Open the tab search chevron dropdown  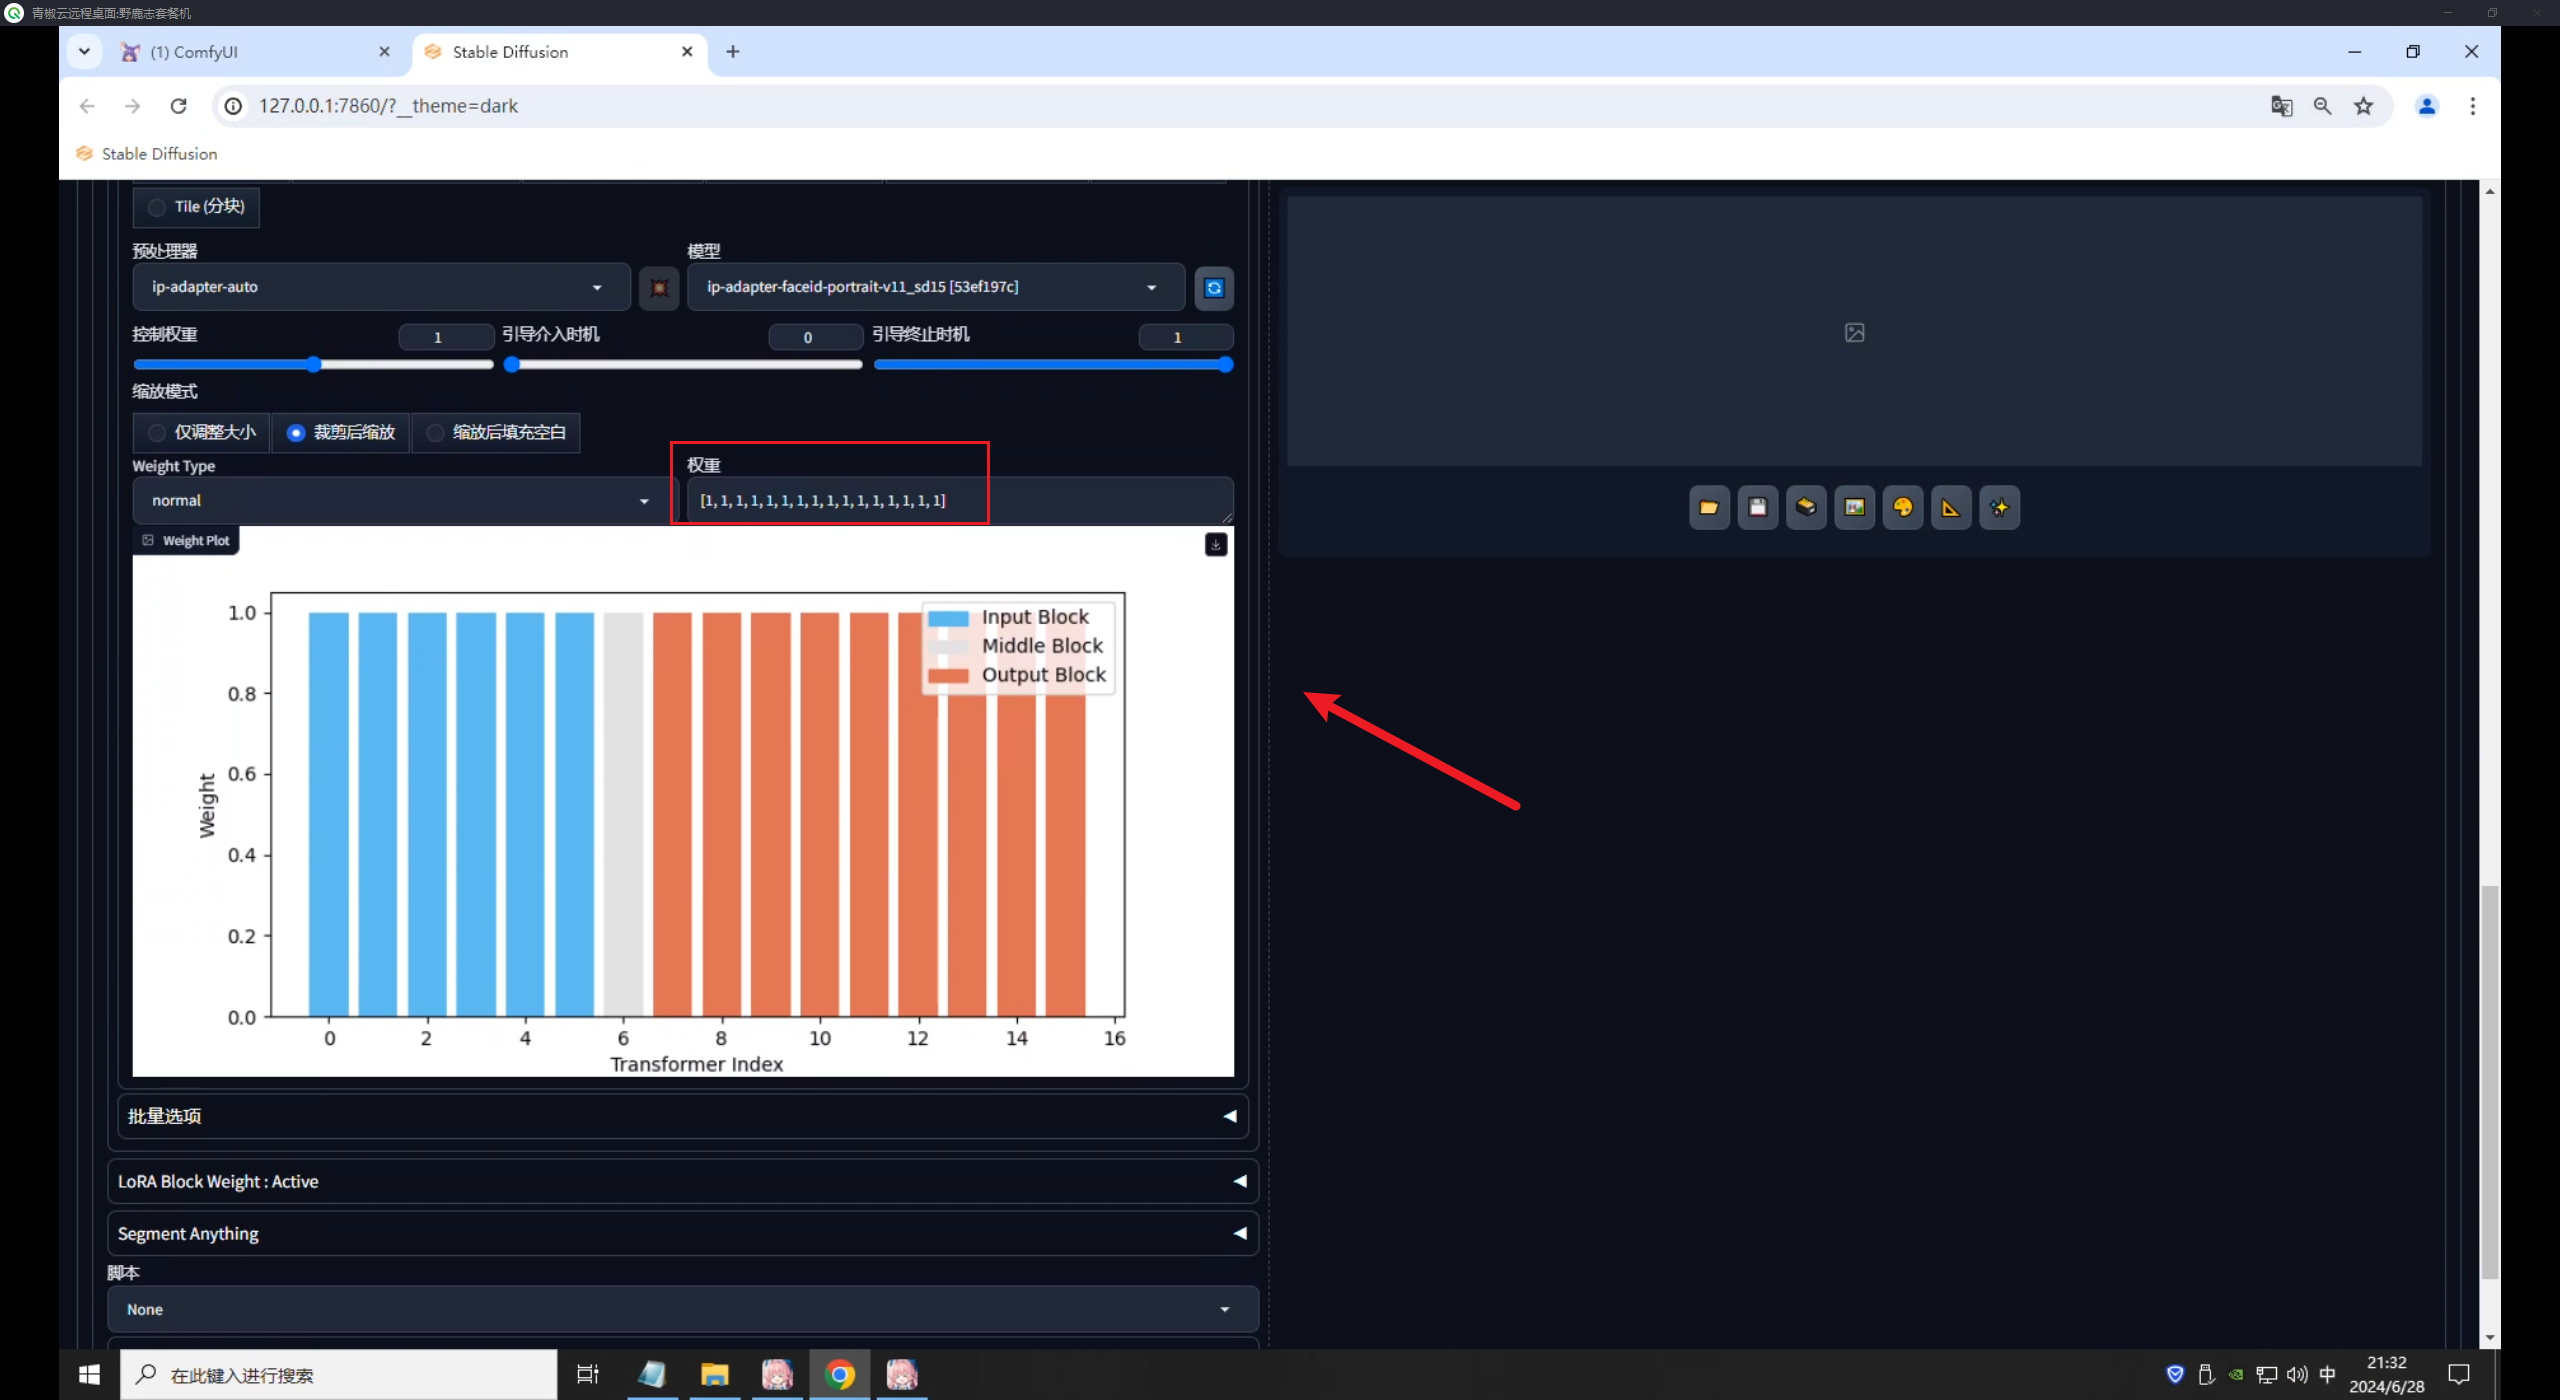(84, 52)
